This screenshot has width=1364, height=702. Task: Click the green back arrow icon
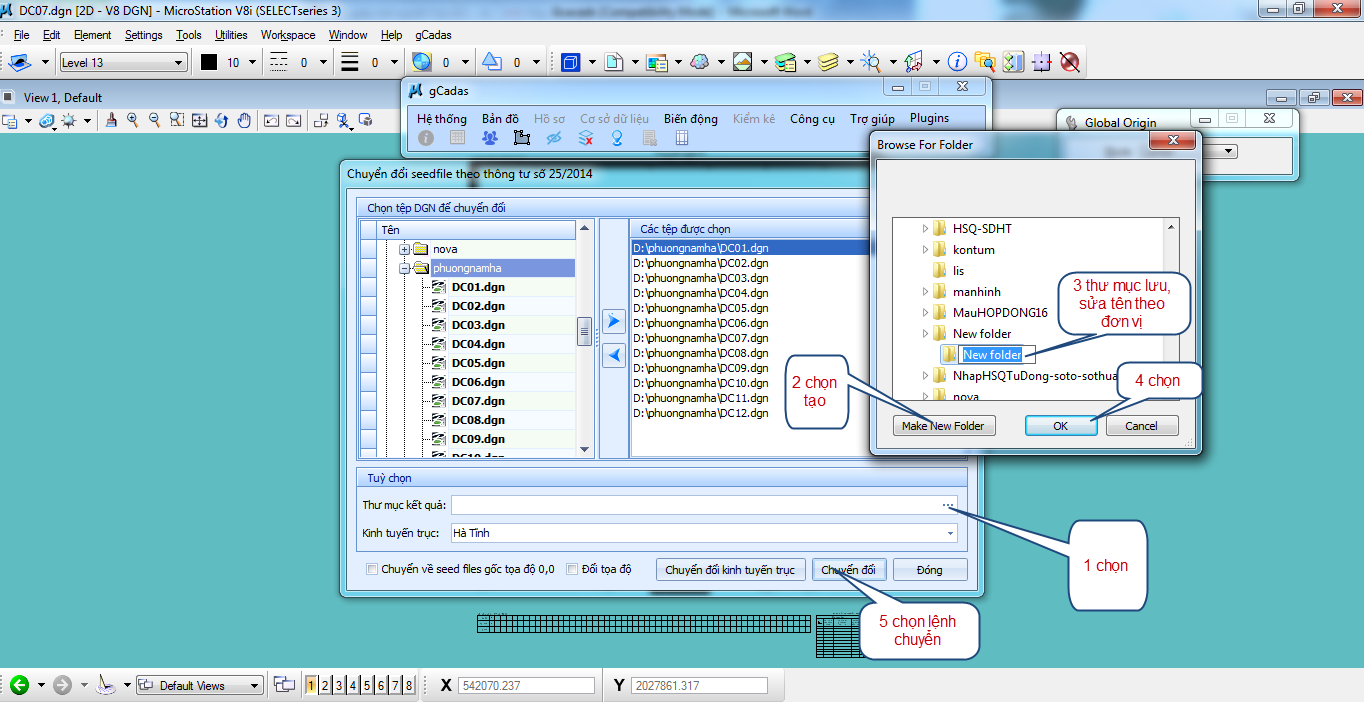tap(18, 685)
